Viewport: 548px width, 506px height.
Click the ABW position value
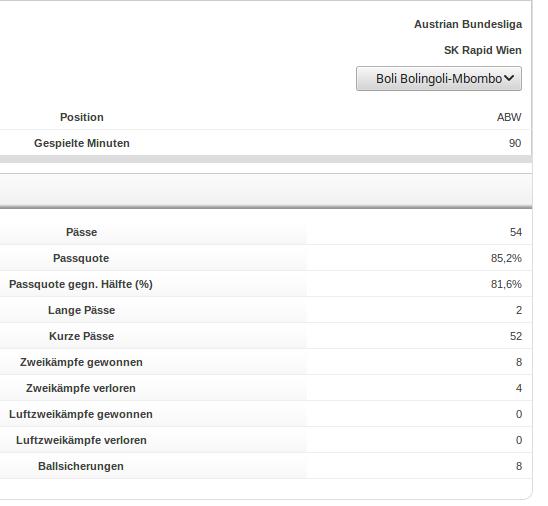click(509, 117)
